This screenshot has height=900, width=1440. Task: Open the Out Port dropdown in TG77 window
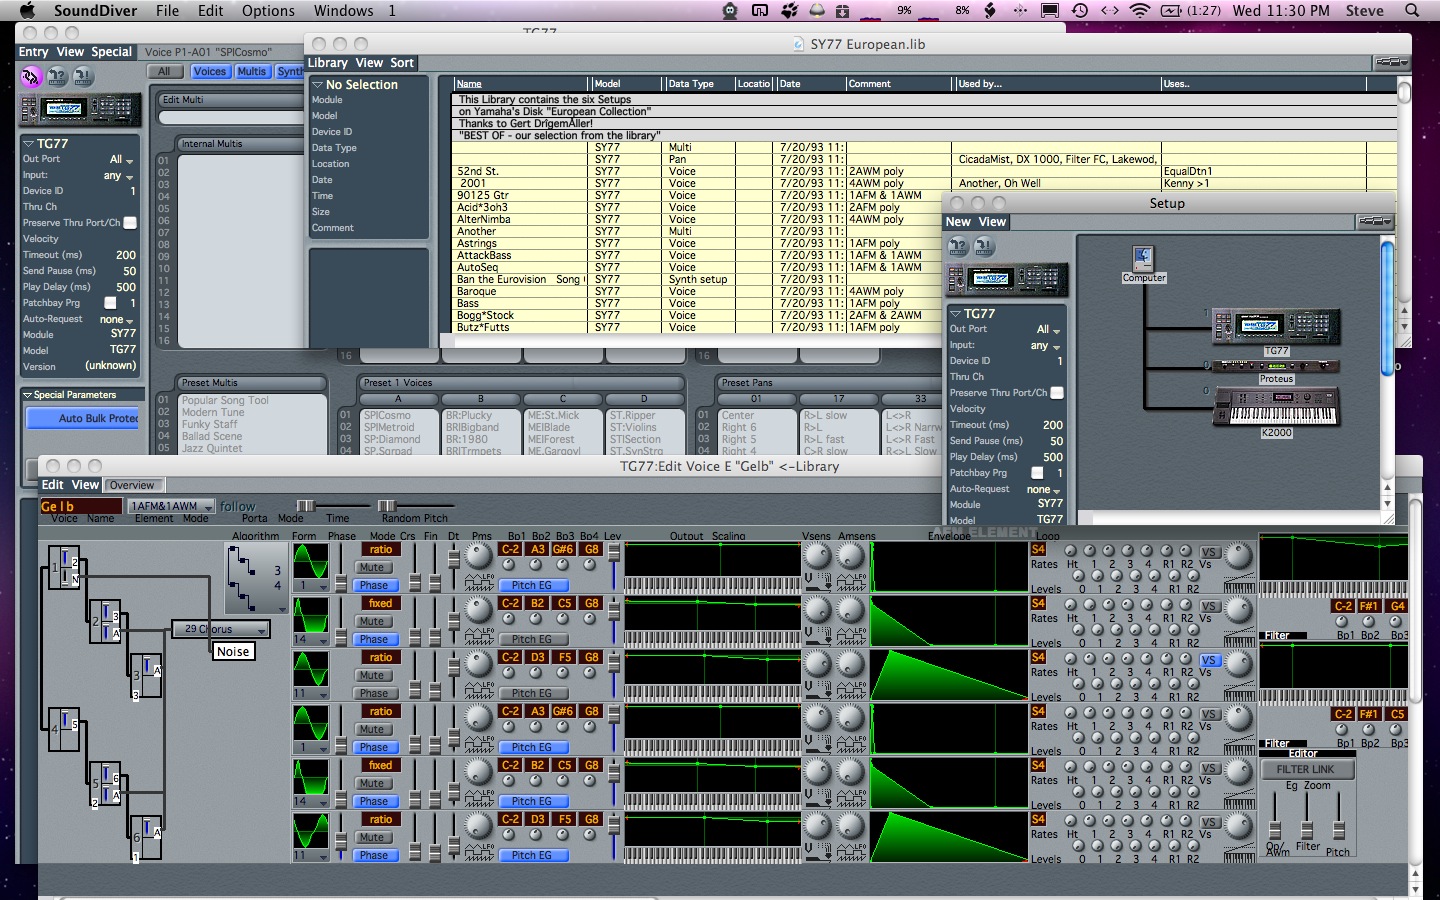(x=121, y=159)
